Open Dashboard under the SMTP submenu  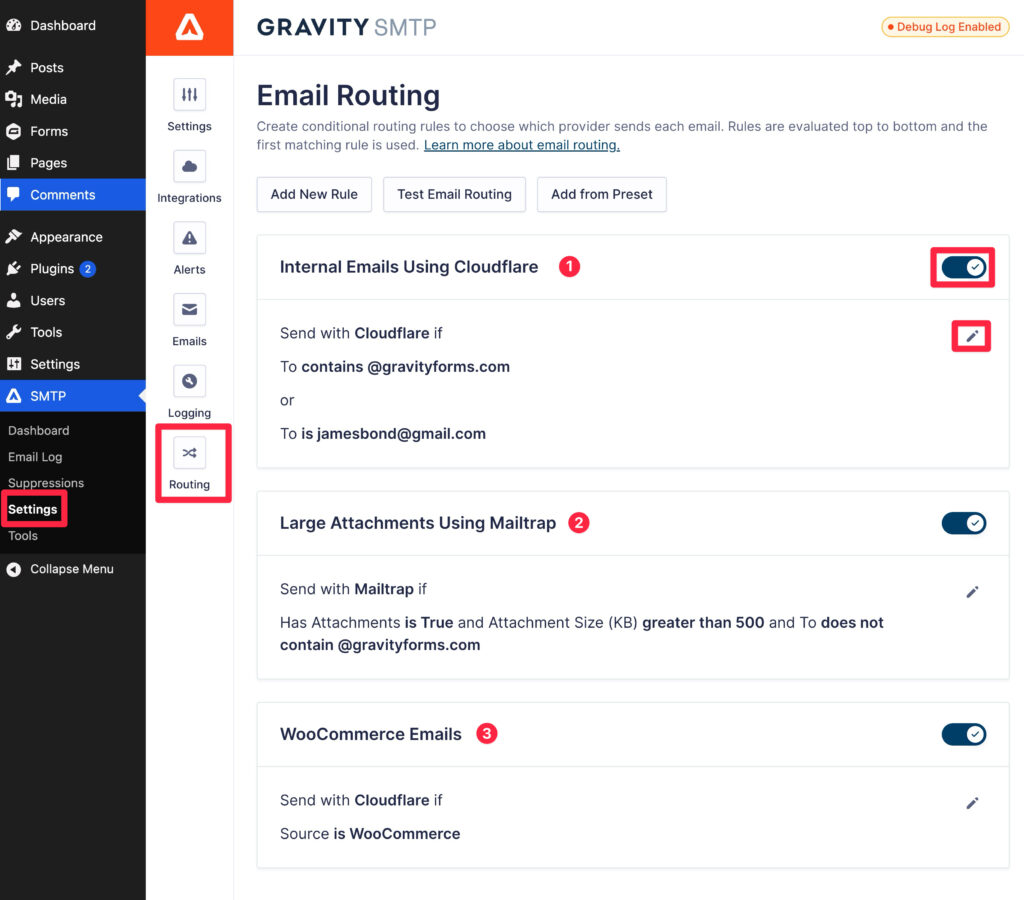pos(39,430)
